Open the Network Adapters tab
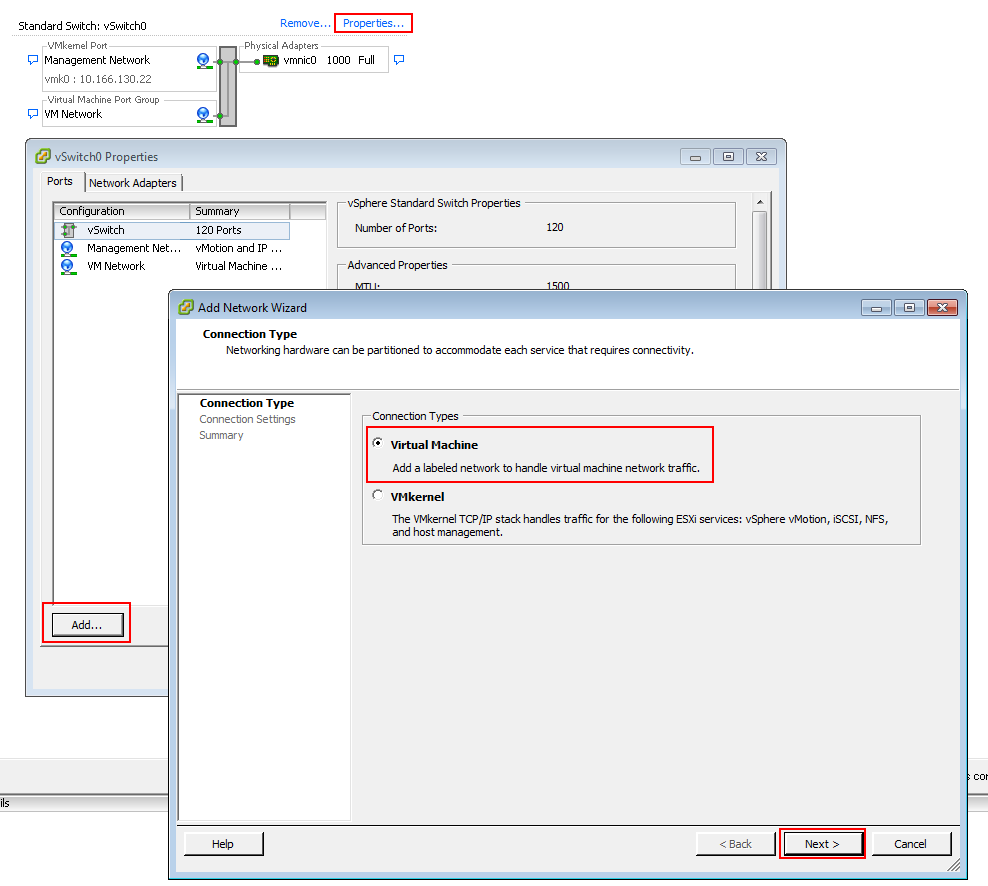 pyautogui.click(x=133, y=183)
